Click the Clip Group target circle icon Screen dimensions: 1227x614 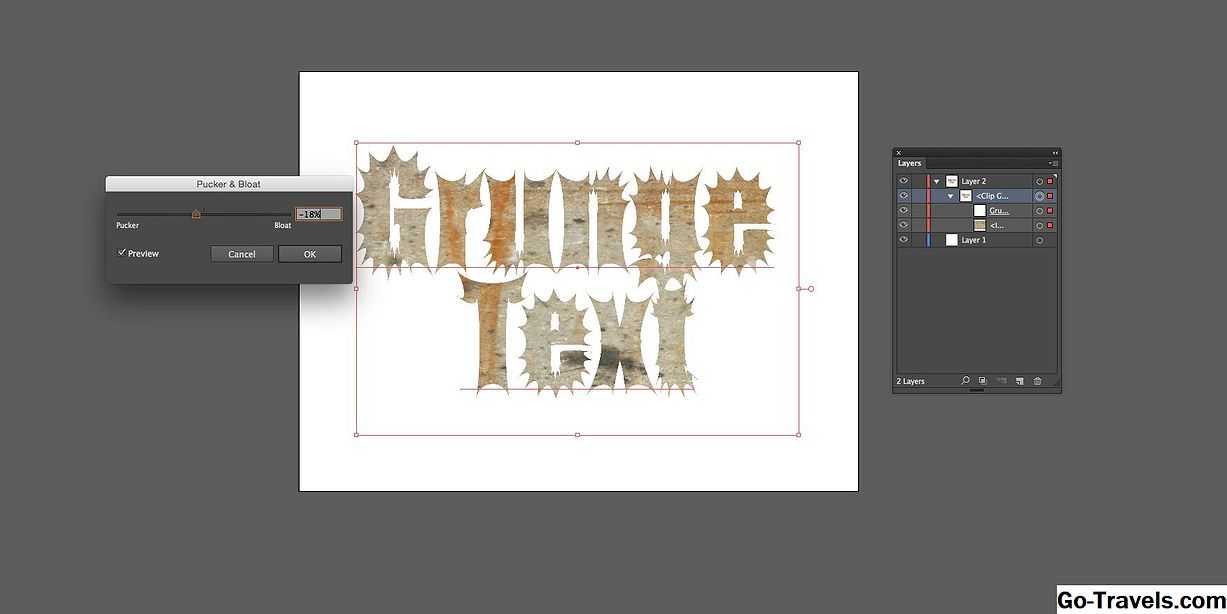point(1040,196)
